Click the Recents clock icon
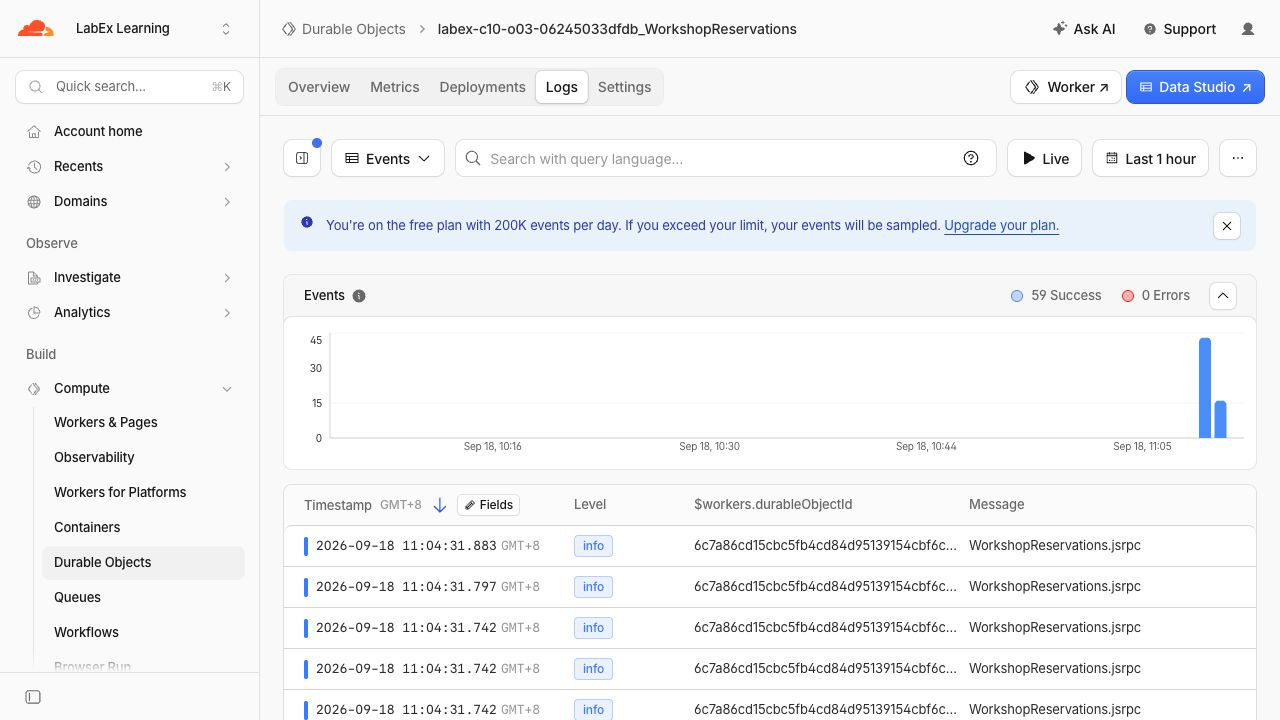This screenshot has width=1280, height=720. [34, 166]
